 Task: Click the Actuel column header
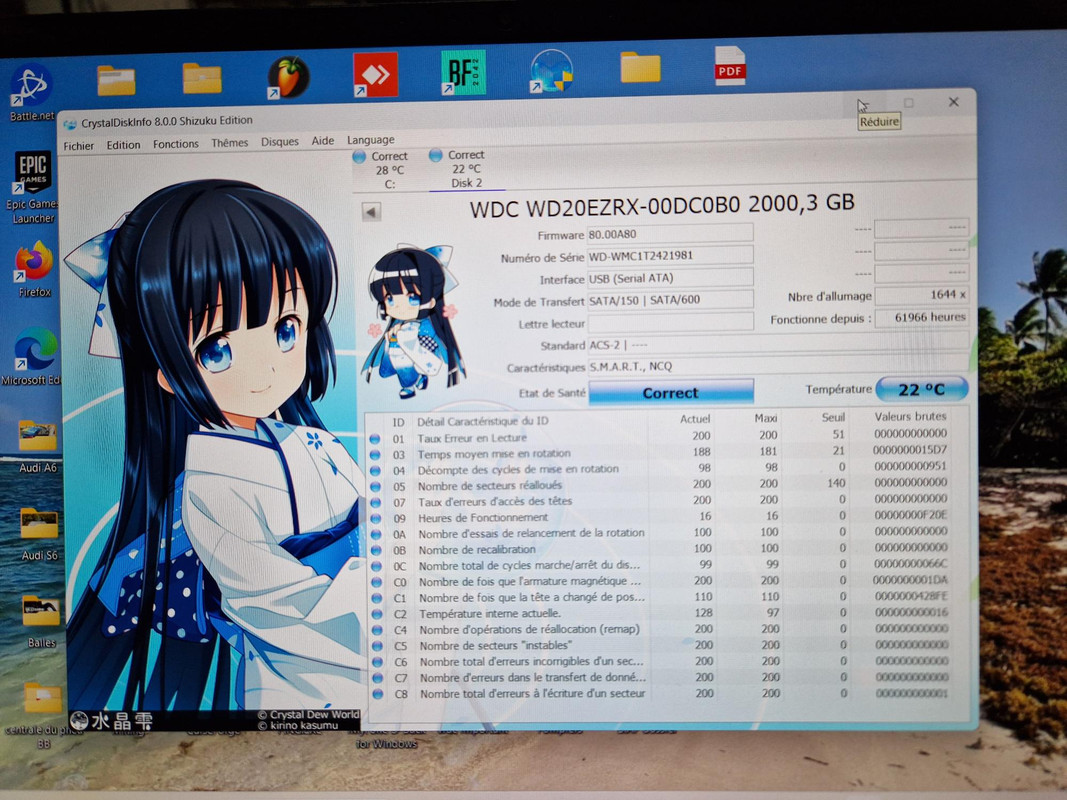pyautogui.click(x=695, y=418)
